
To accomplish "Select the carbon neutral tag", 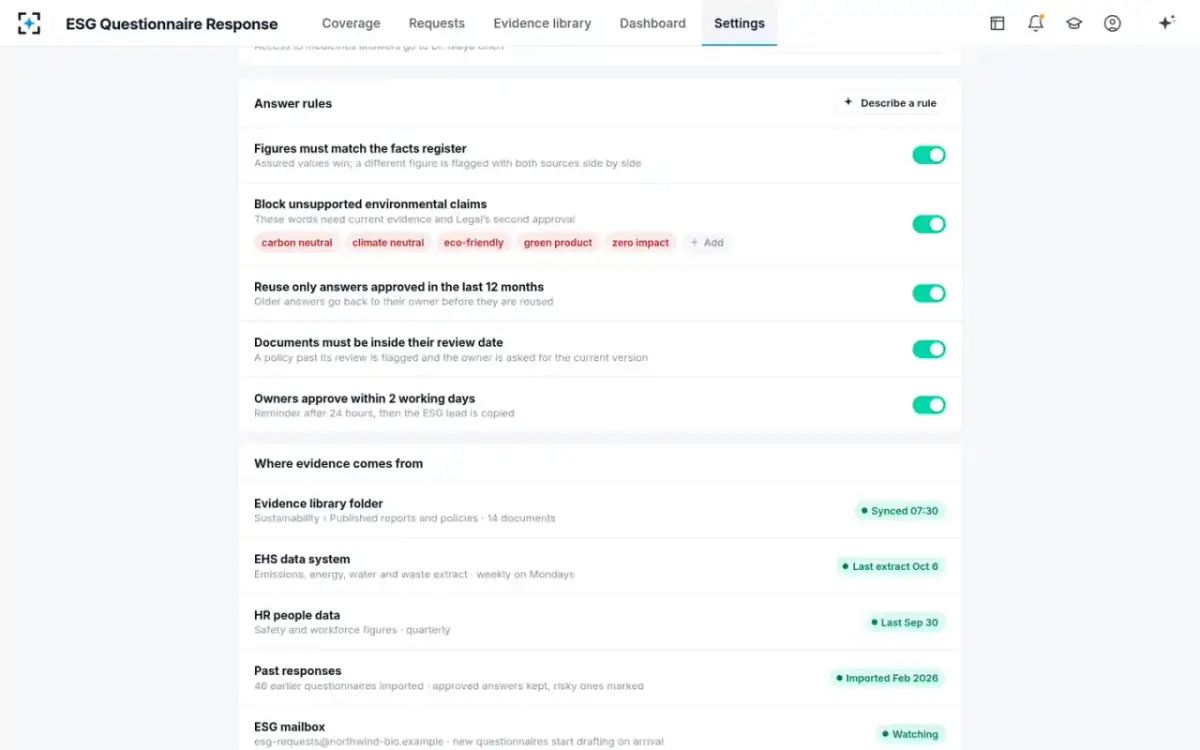I will 297,242.
